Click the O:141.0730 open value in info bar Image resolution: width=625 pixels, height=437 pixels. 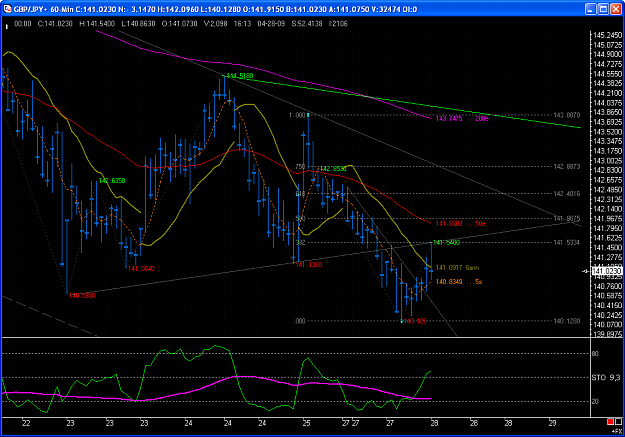(x=179, y=24)
